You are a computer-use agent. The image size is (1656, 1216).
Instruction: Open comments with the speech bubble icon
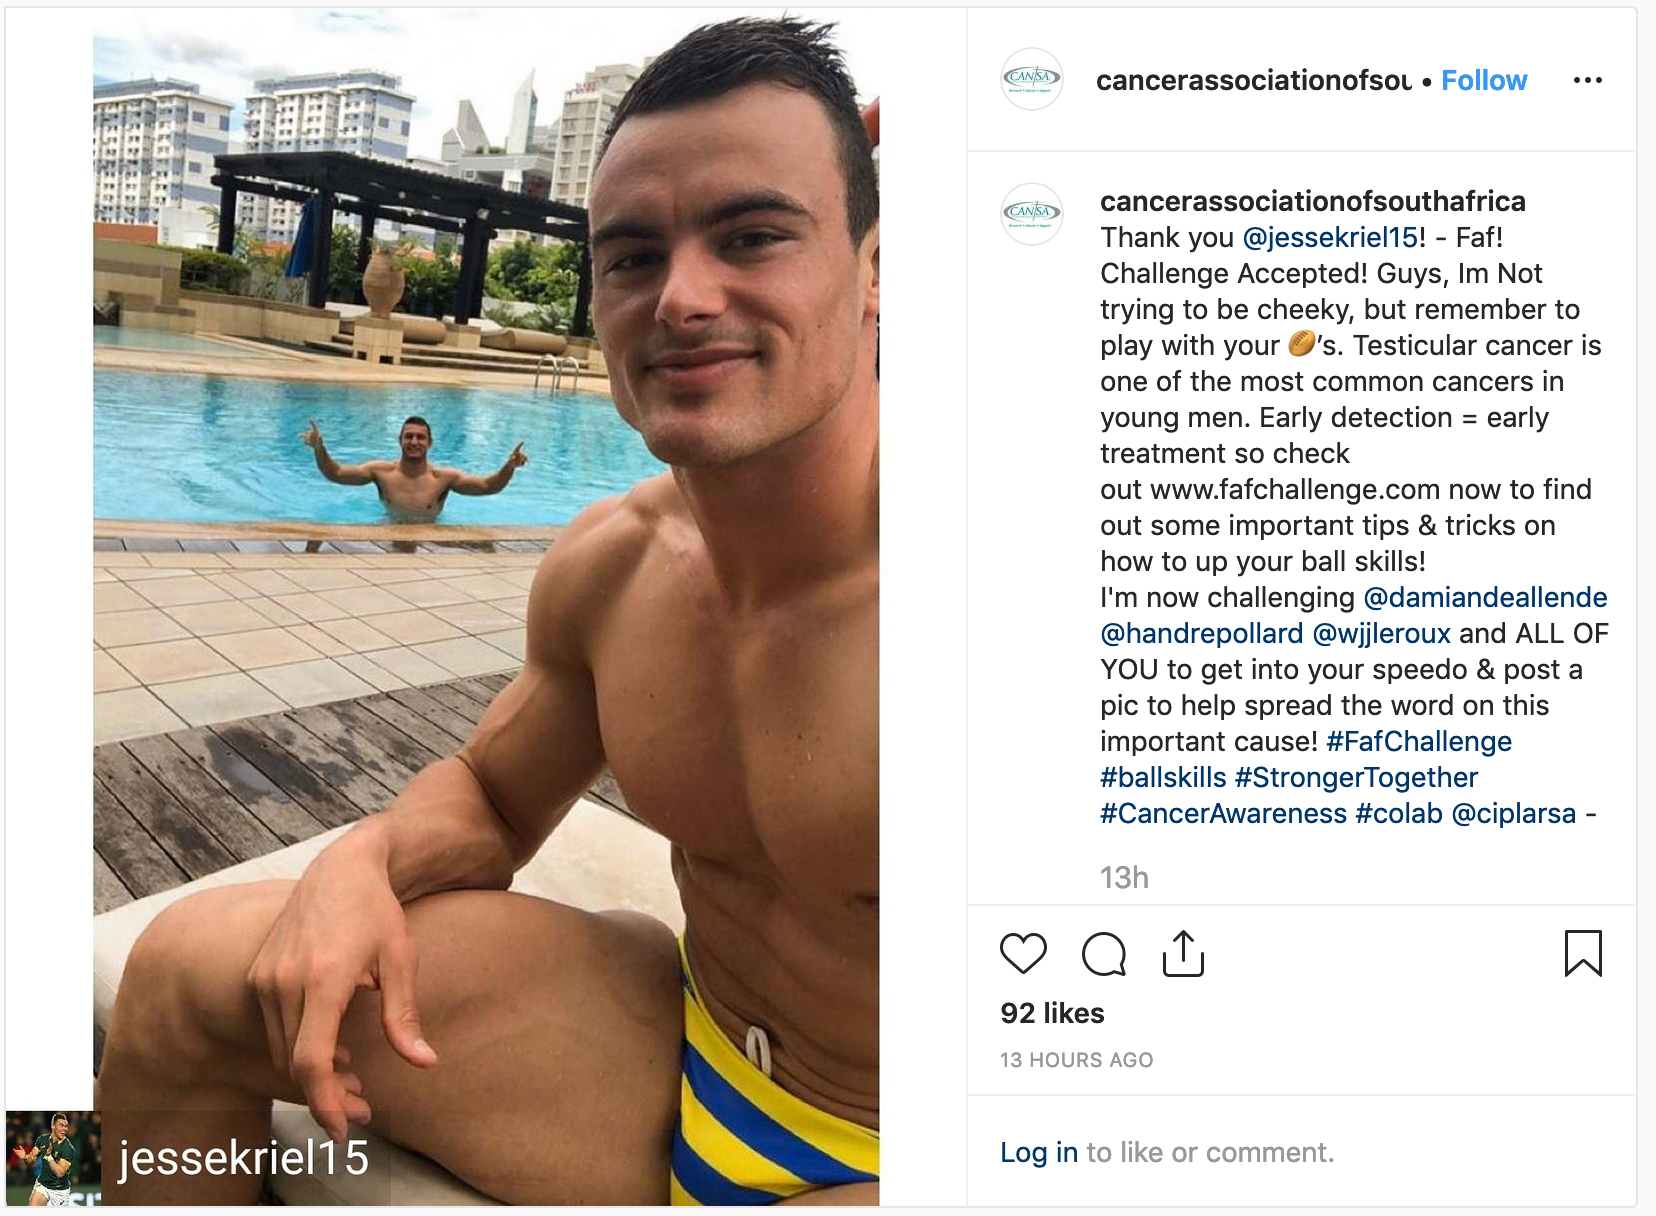click(1104, 953)
